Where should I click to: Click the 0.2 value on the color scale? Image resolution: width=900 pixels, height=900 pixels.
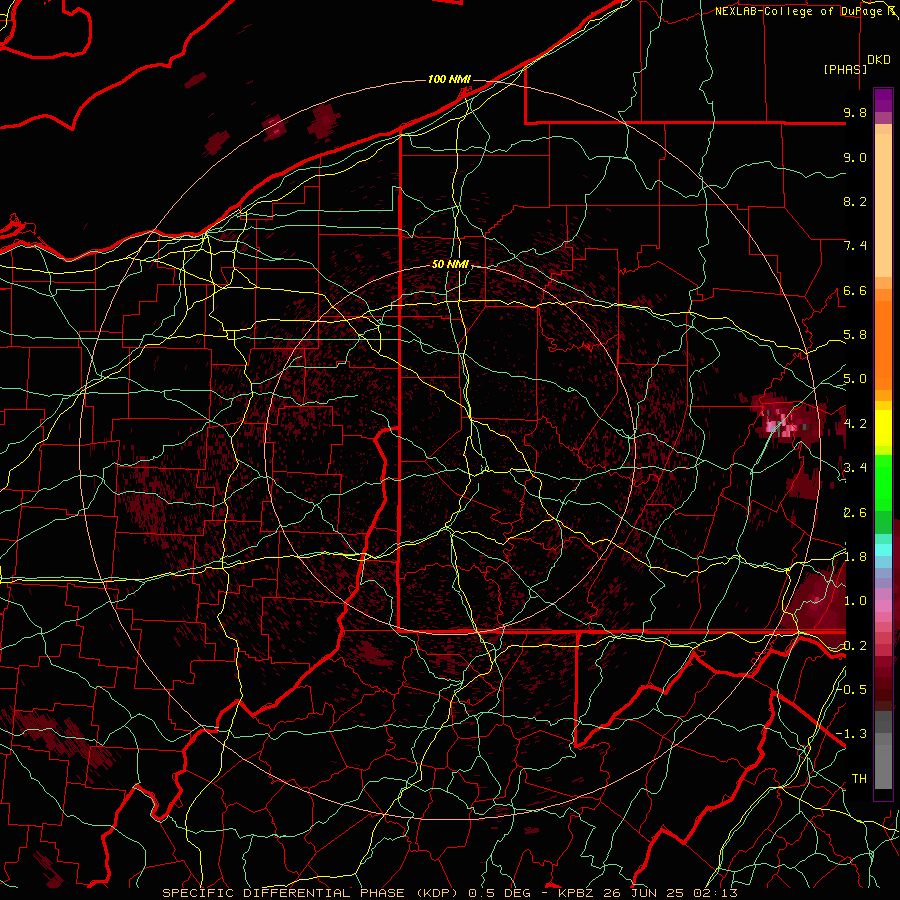pos(855,646)
